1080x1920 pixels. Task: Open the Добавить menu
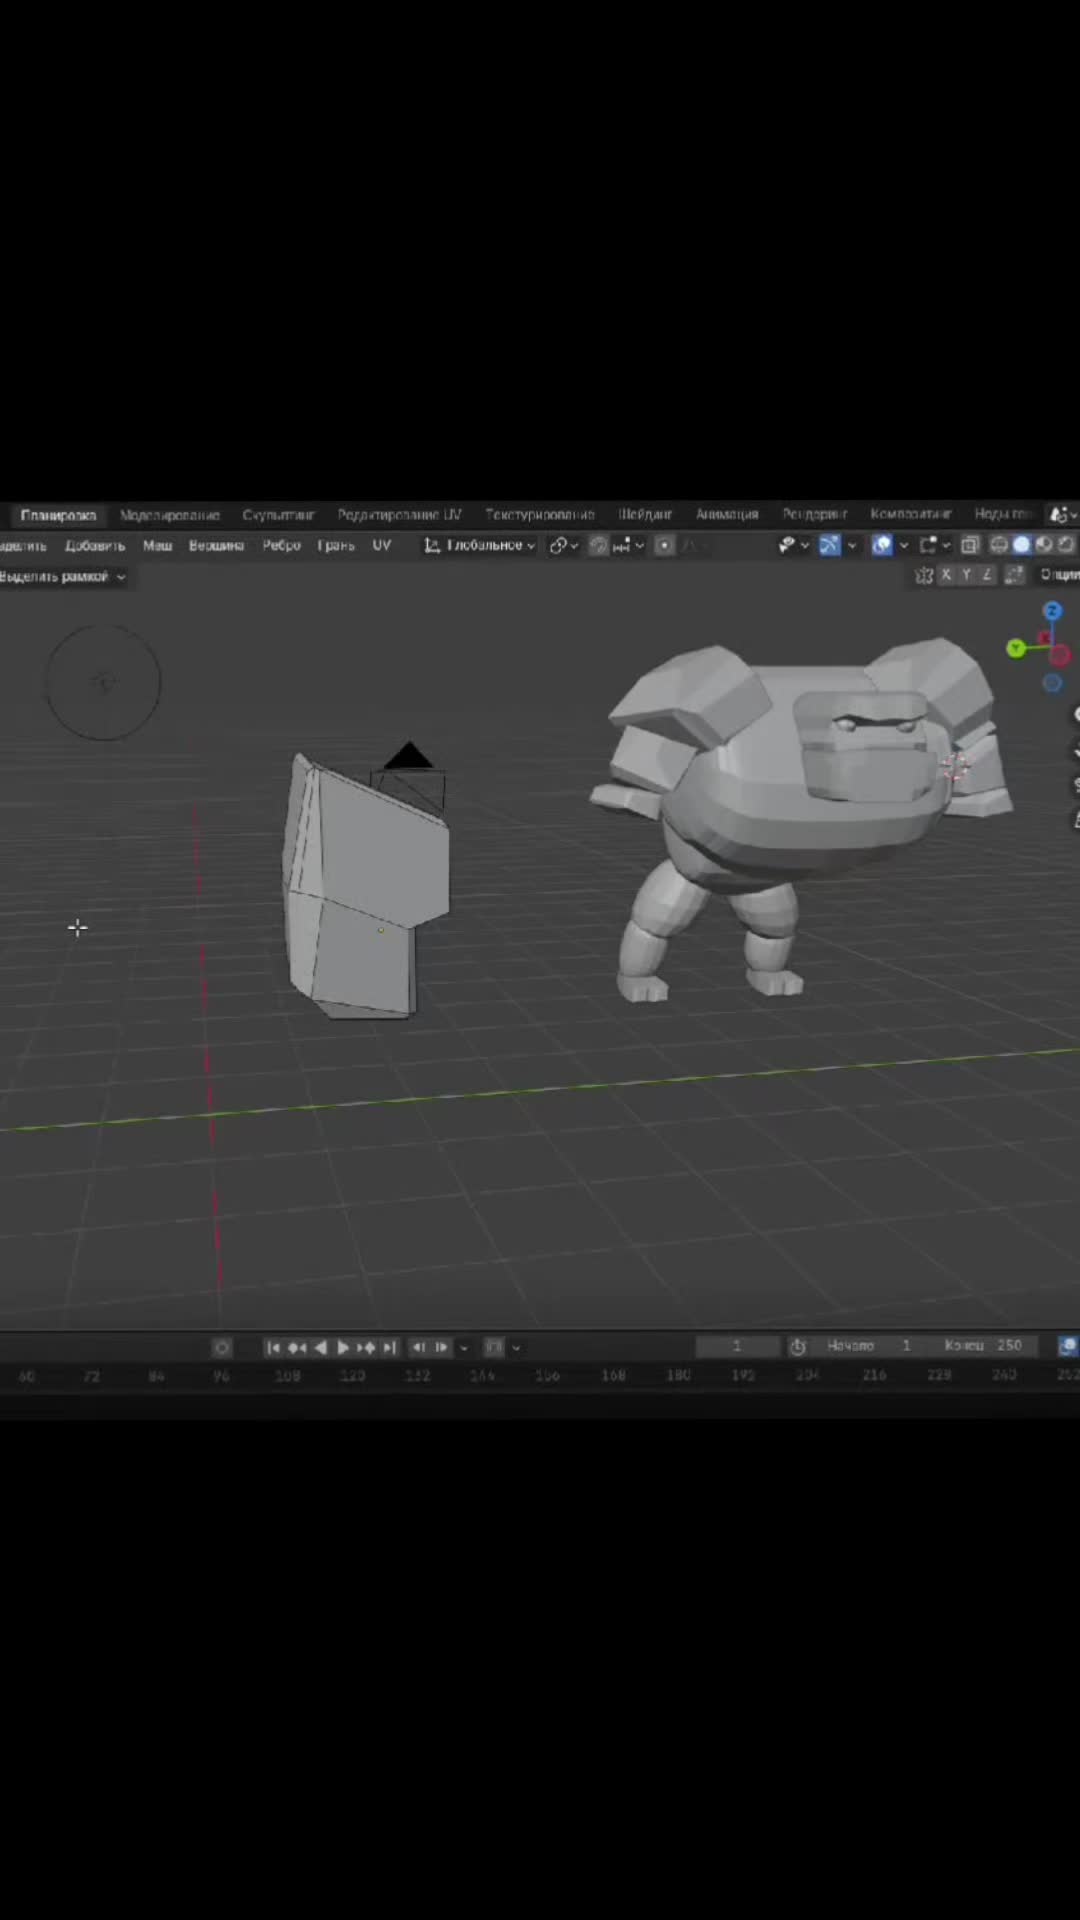(x=95, y=546)
